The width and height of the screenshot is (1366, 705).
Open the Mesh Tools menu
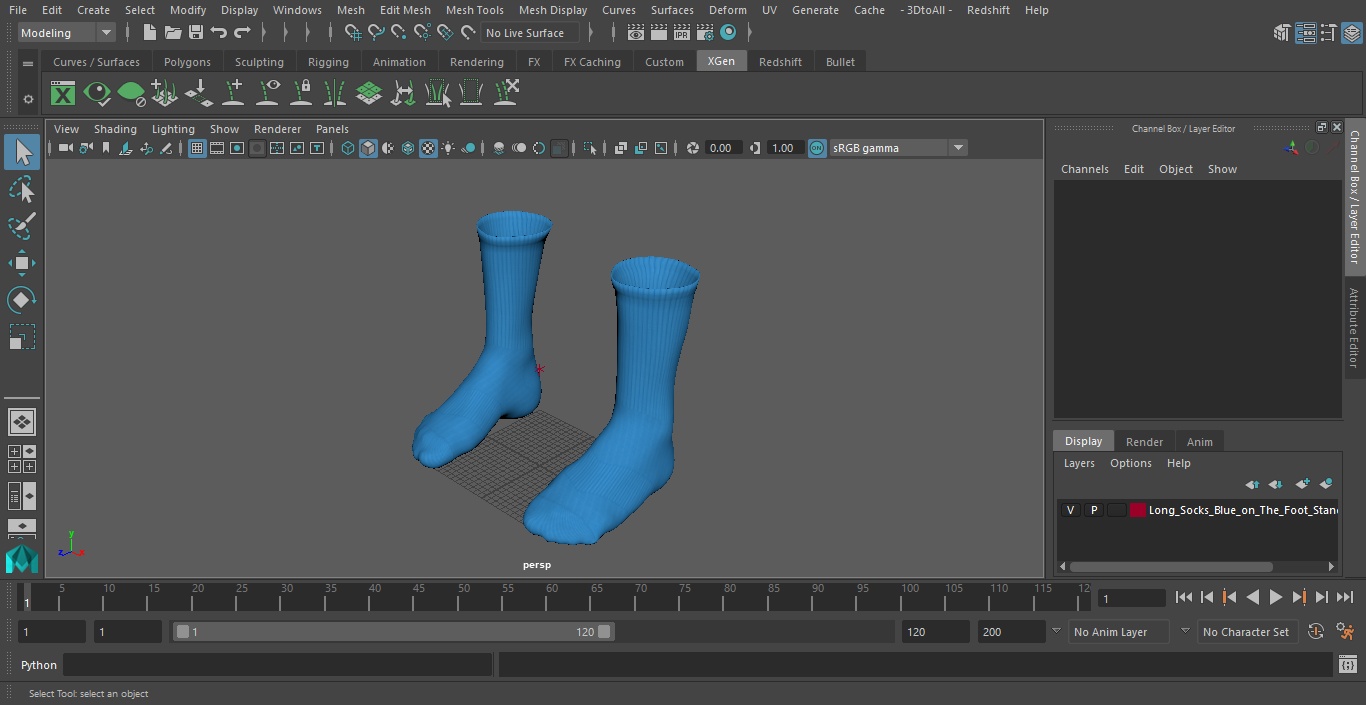click(x=474, y=10)
